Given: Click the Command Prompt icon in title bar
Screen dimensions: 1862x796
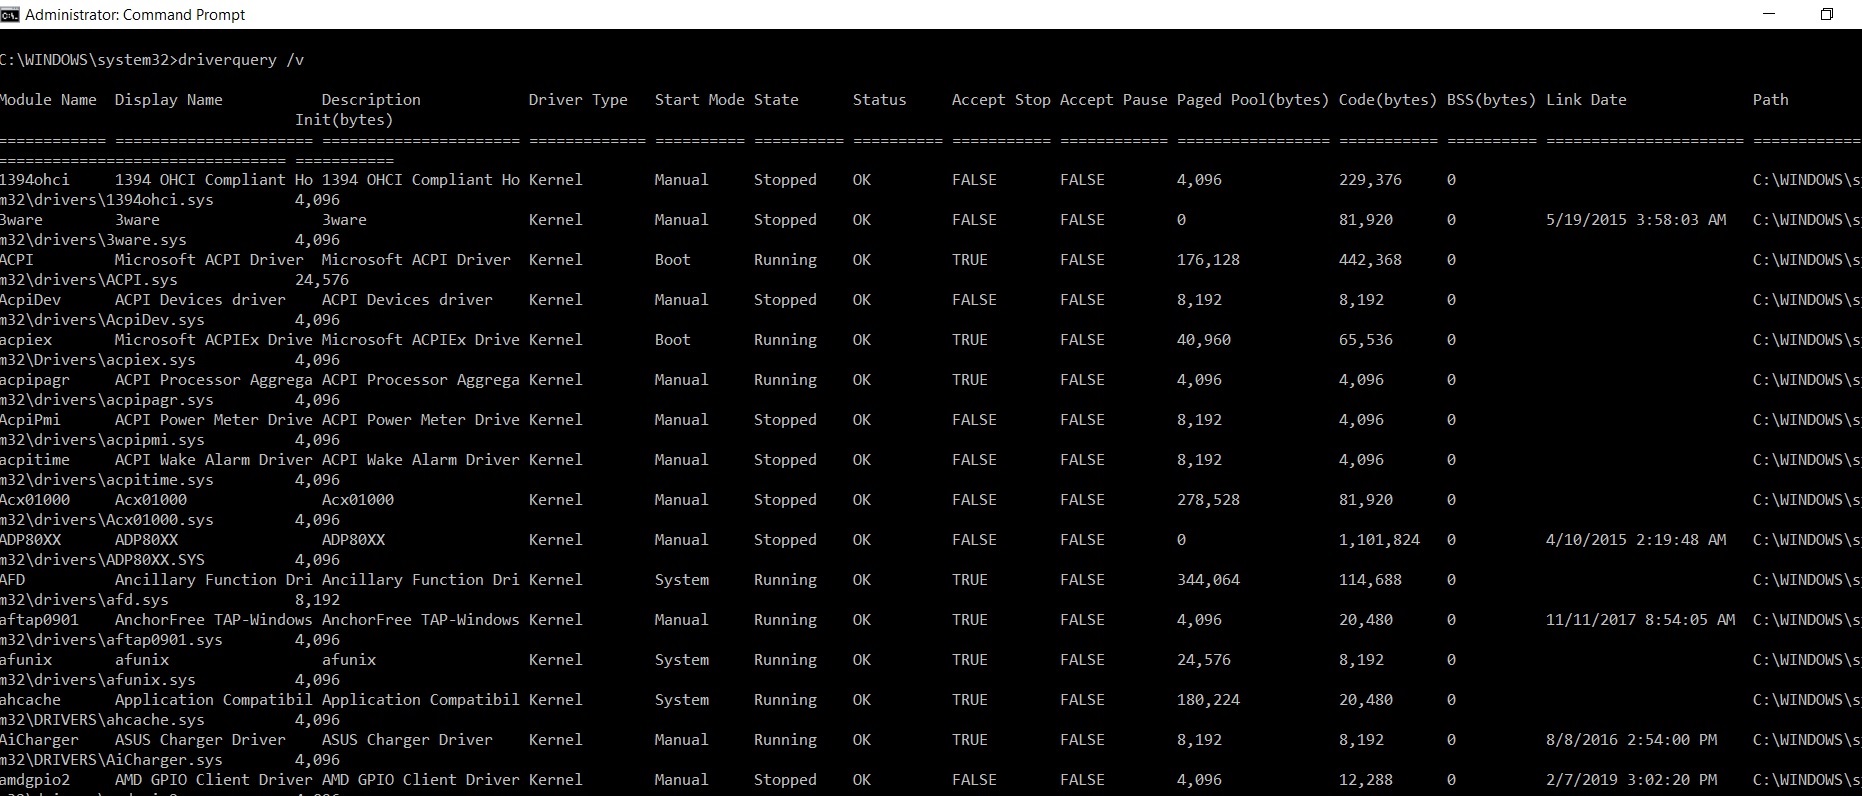Looking at the screenshot, I should coord(10,14).
